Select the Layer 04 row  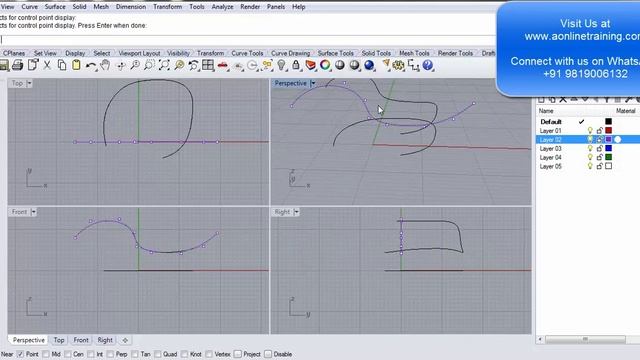(x=588, y=157)
